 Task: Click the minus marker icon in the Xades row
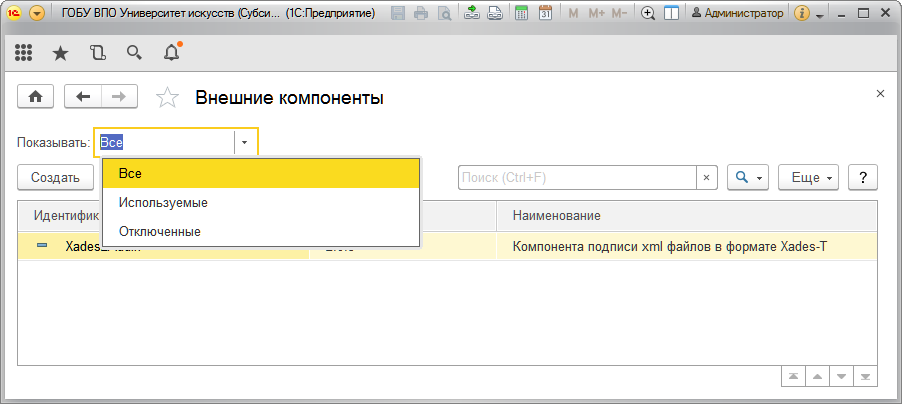(42, 246)
